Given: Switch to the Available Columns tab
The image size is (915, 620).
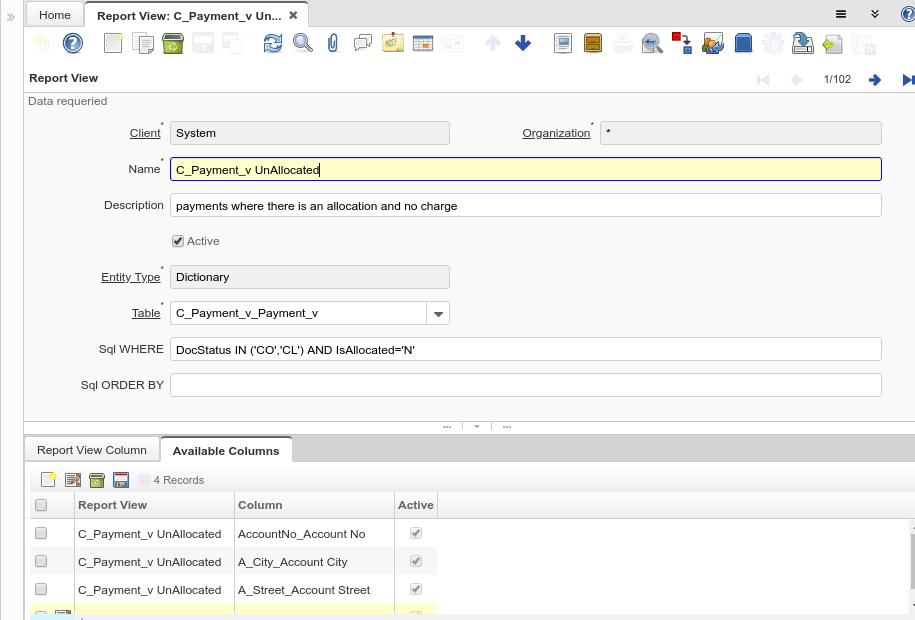Looking at the screenshot, I should click(226, 450).
